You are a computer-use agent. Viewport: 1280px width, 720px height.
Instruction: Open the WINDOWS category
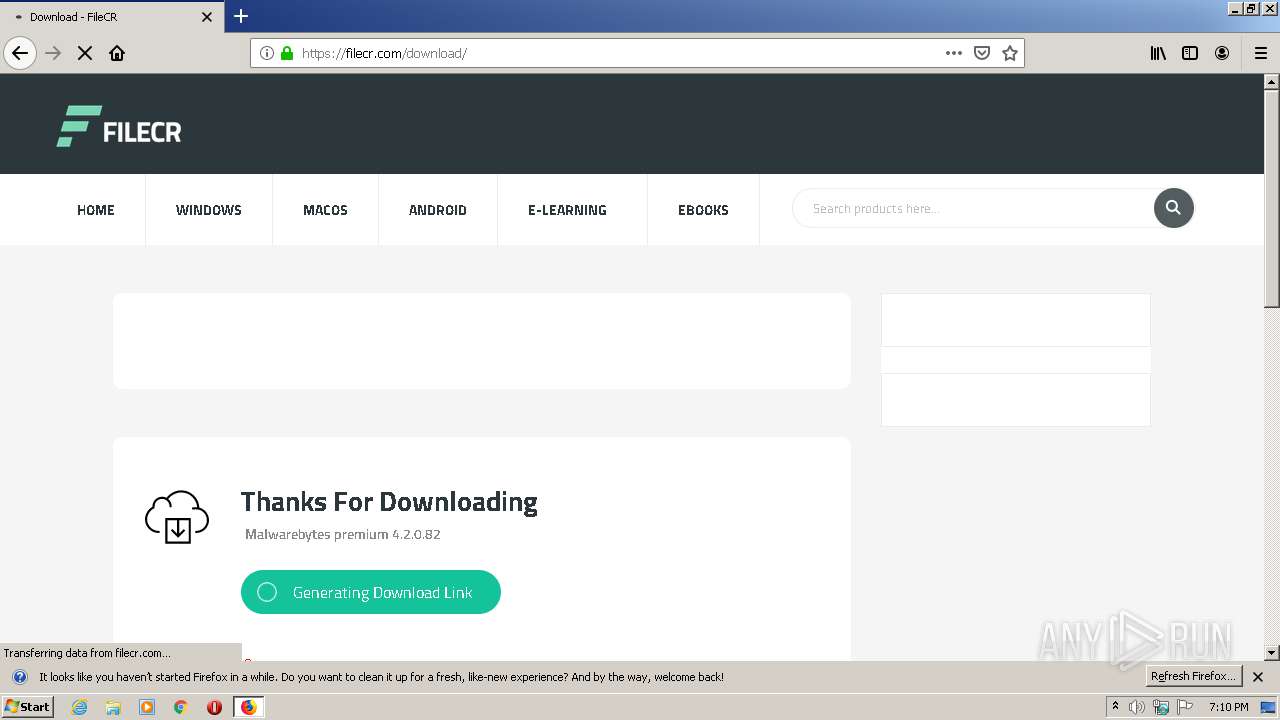[x=209, y=210]
